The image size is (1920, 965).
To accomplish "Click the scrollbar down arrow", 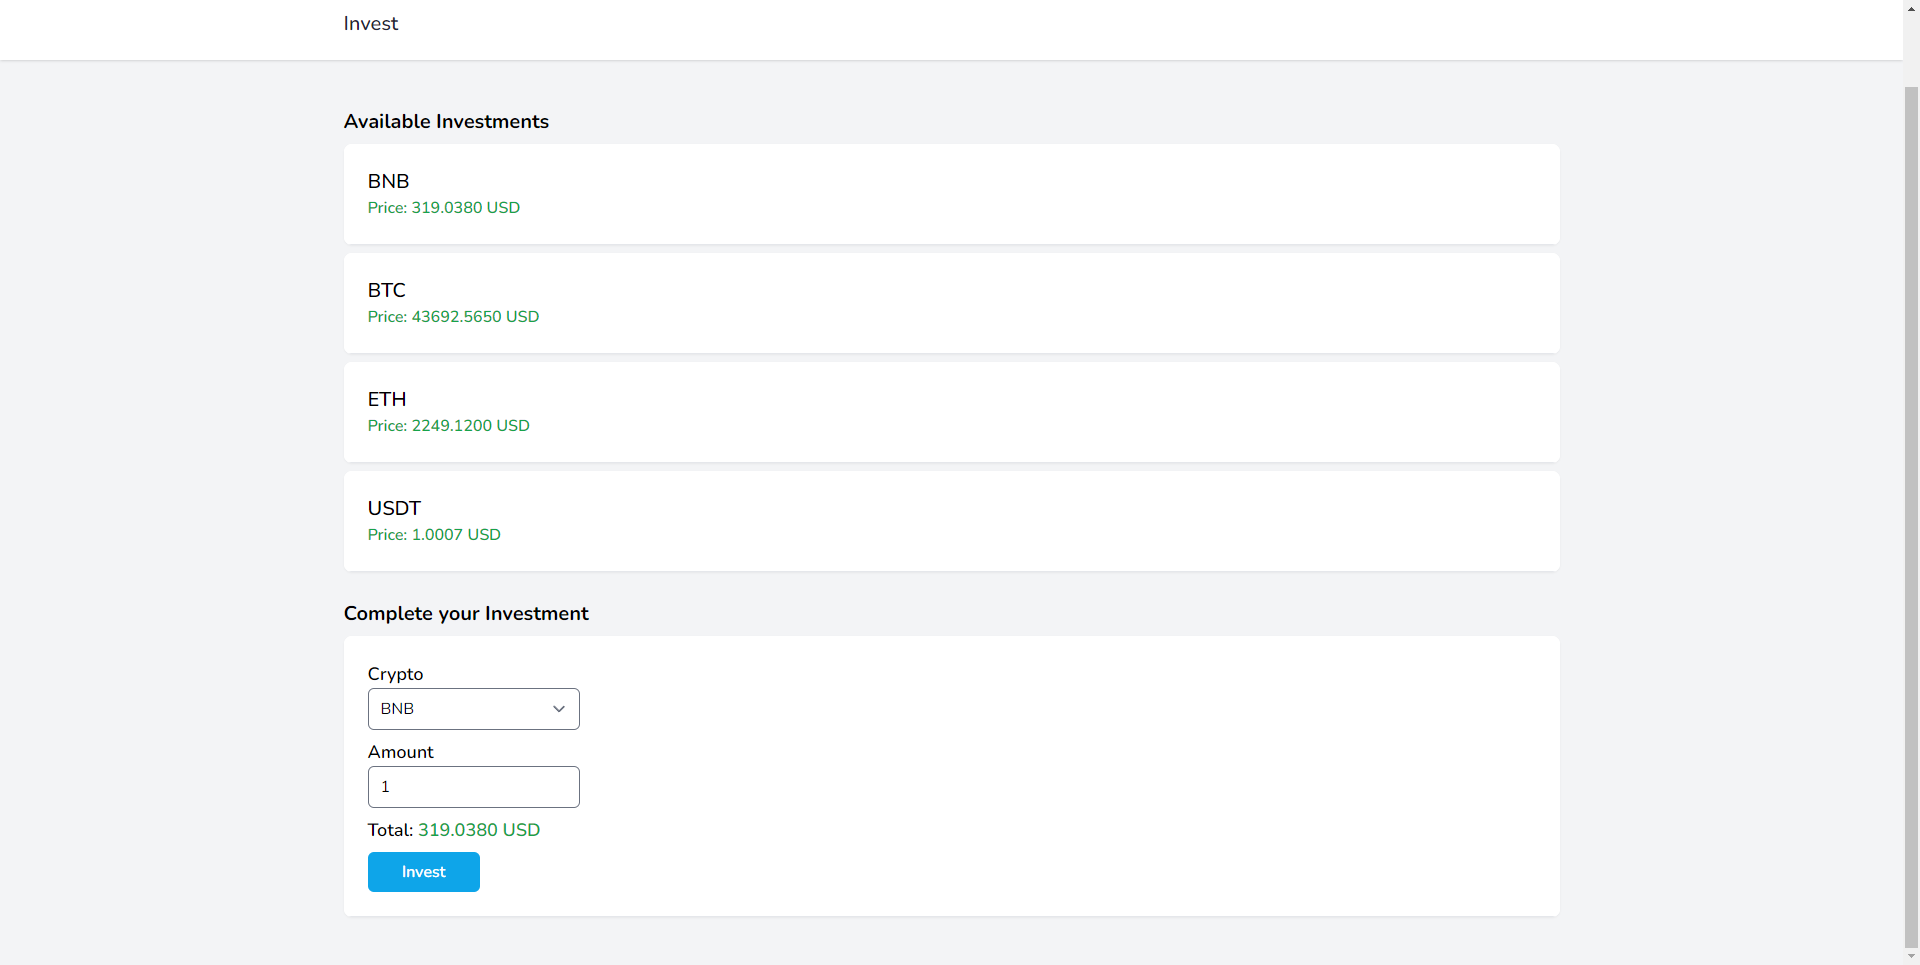I will tap(1911, 956).
